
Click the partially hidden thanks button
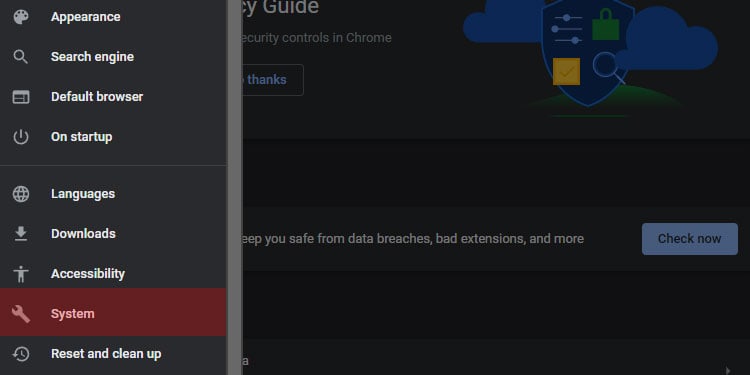pos(273,80)
